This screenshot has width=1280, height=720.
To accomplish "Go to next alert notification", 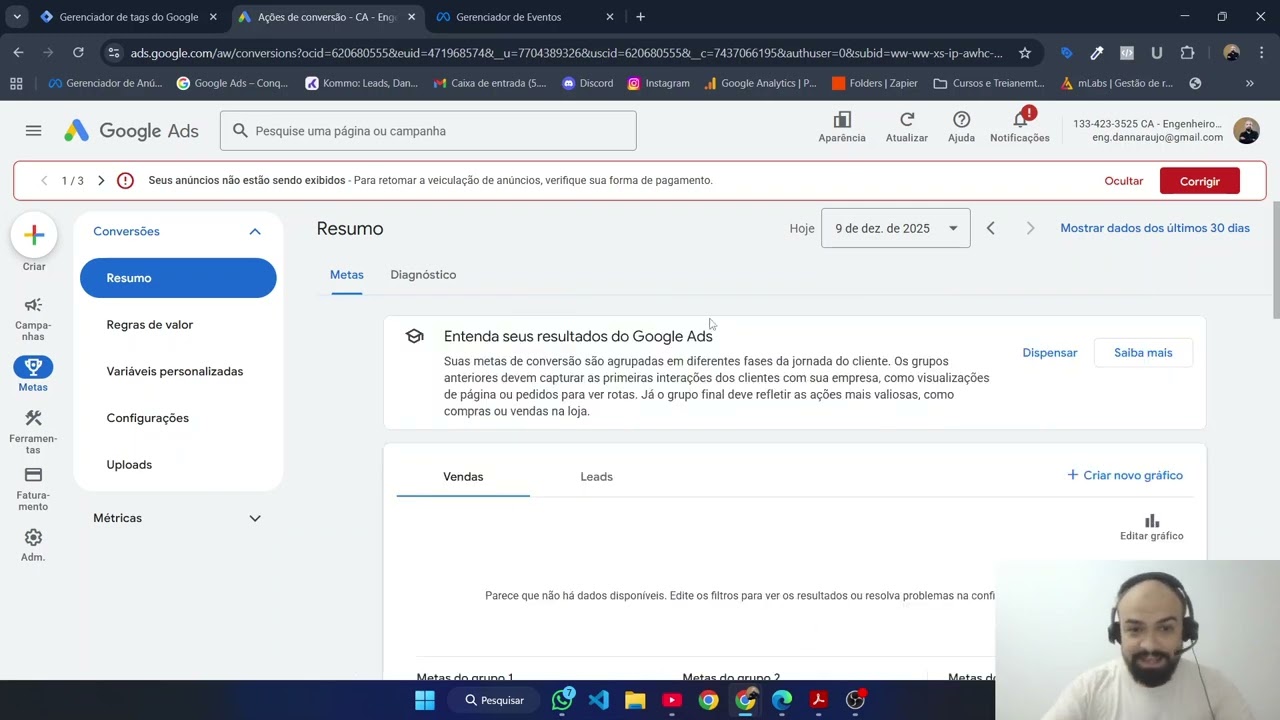I will click(101, 181).
